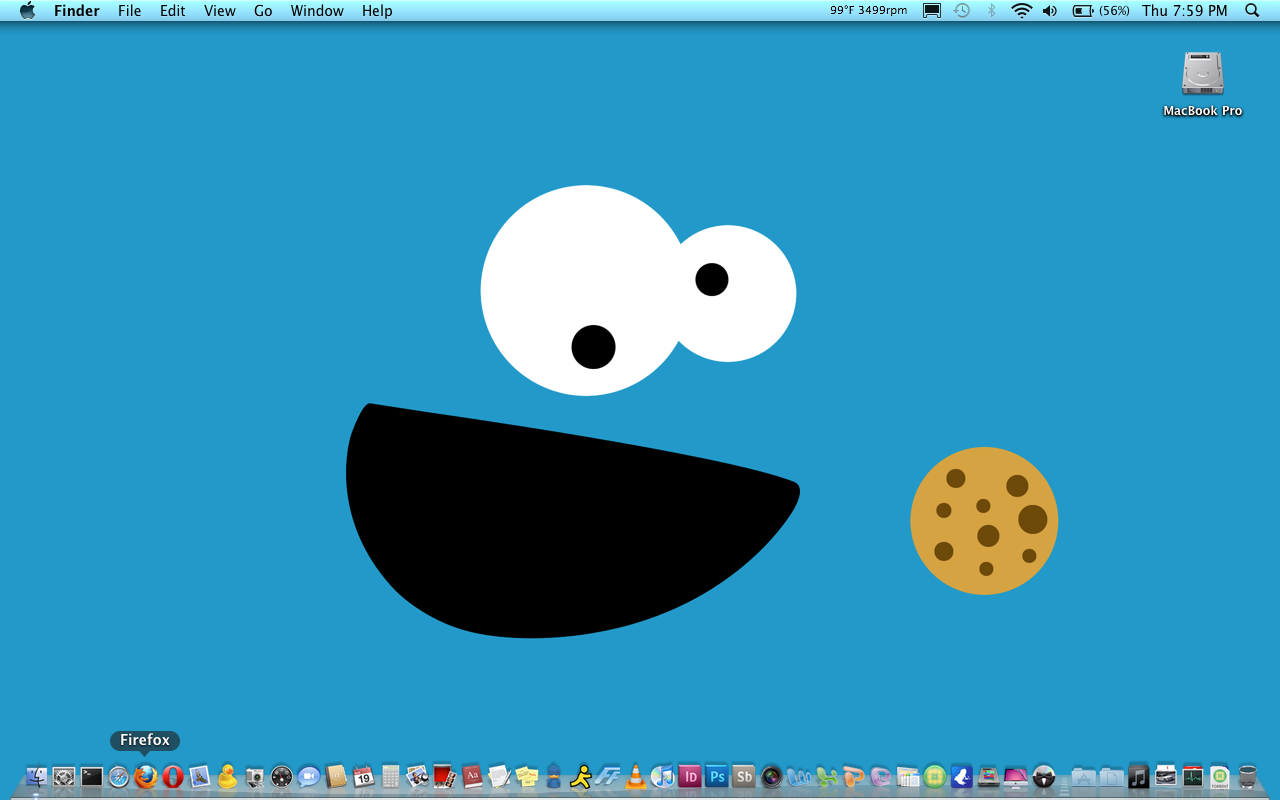The width and height of the screenshot is (1280, 800).
Task: Open Activity Monitor icon in dock
Action: pos(1193,777)
